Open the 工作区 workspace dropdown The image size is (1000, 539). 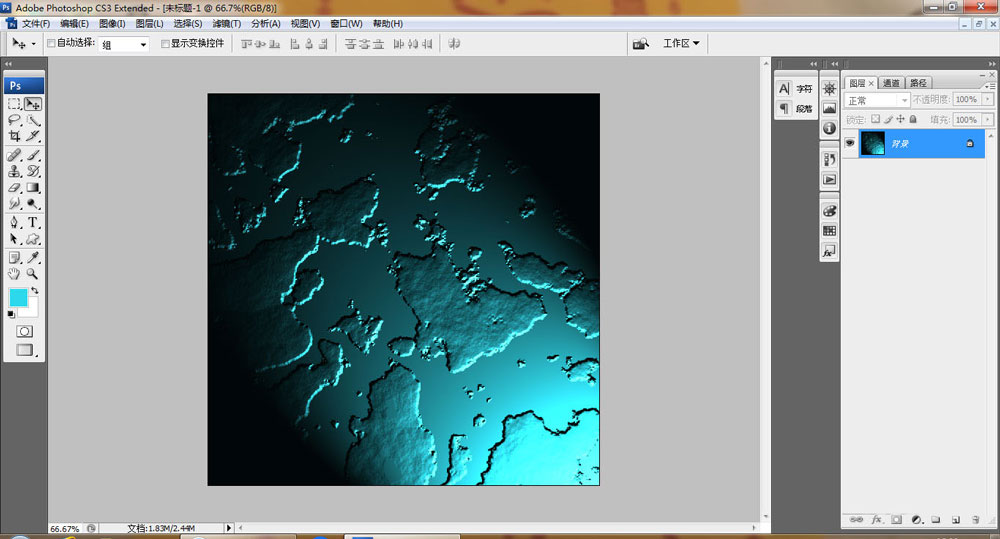pos(681,43)
